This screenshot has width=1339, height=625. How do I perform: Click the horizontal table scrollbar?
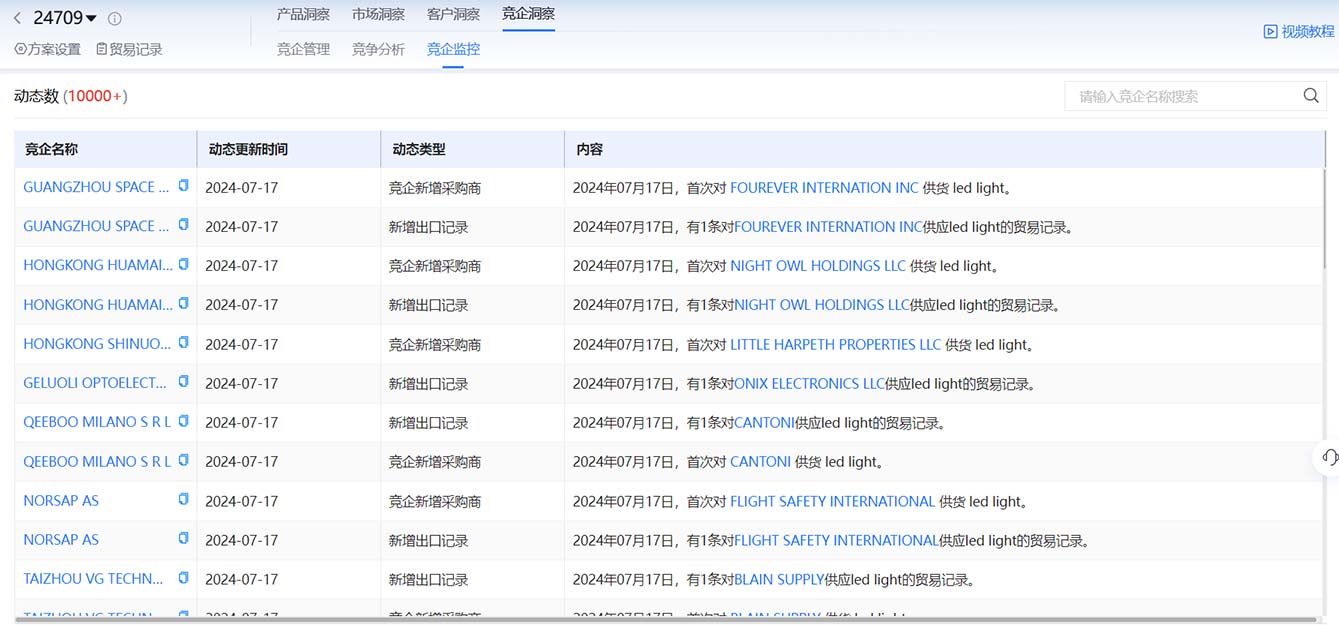coord(665,620)
